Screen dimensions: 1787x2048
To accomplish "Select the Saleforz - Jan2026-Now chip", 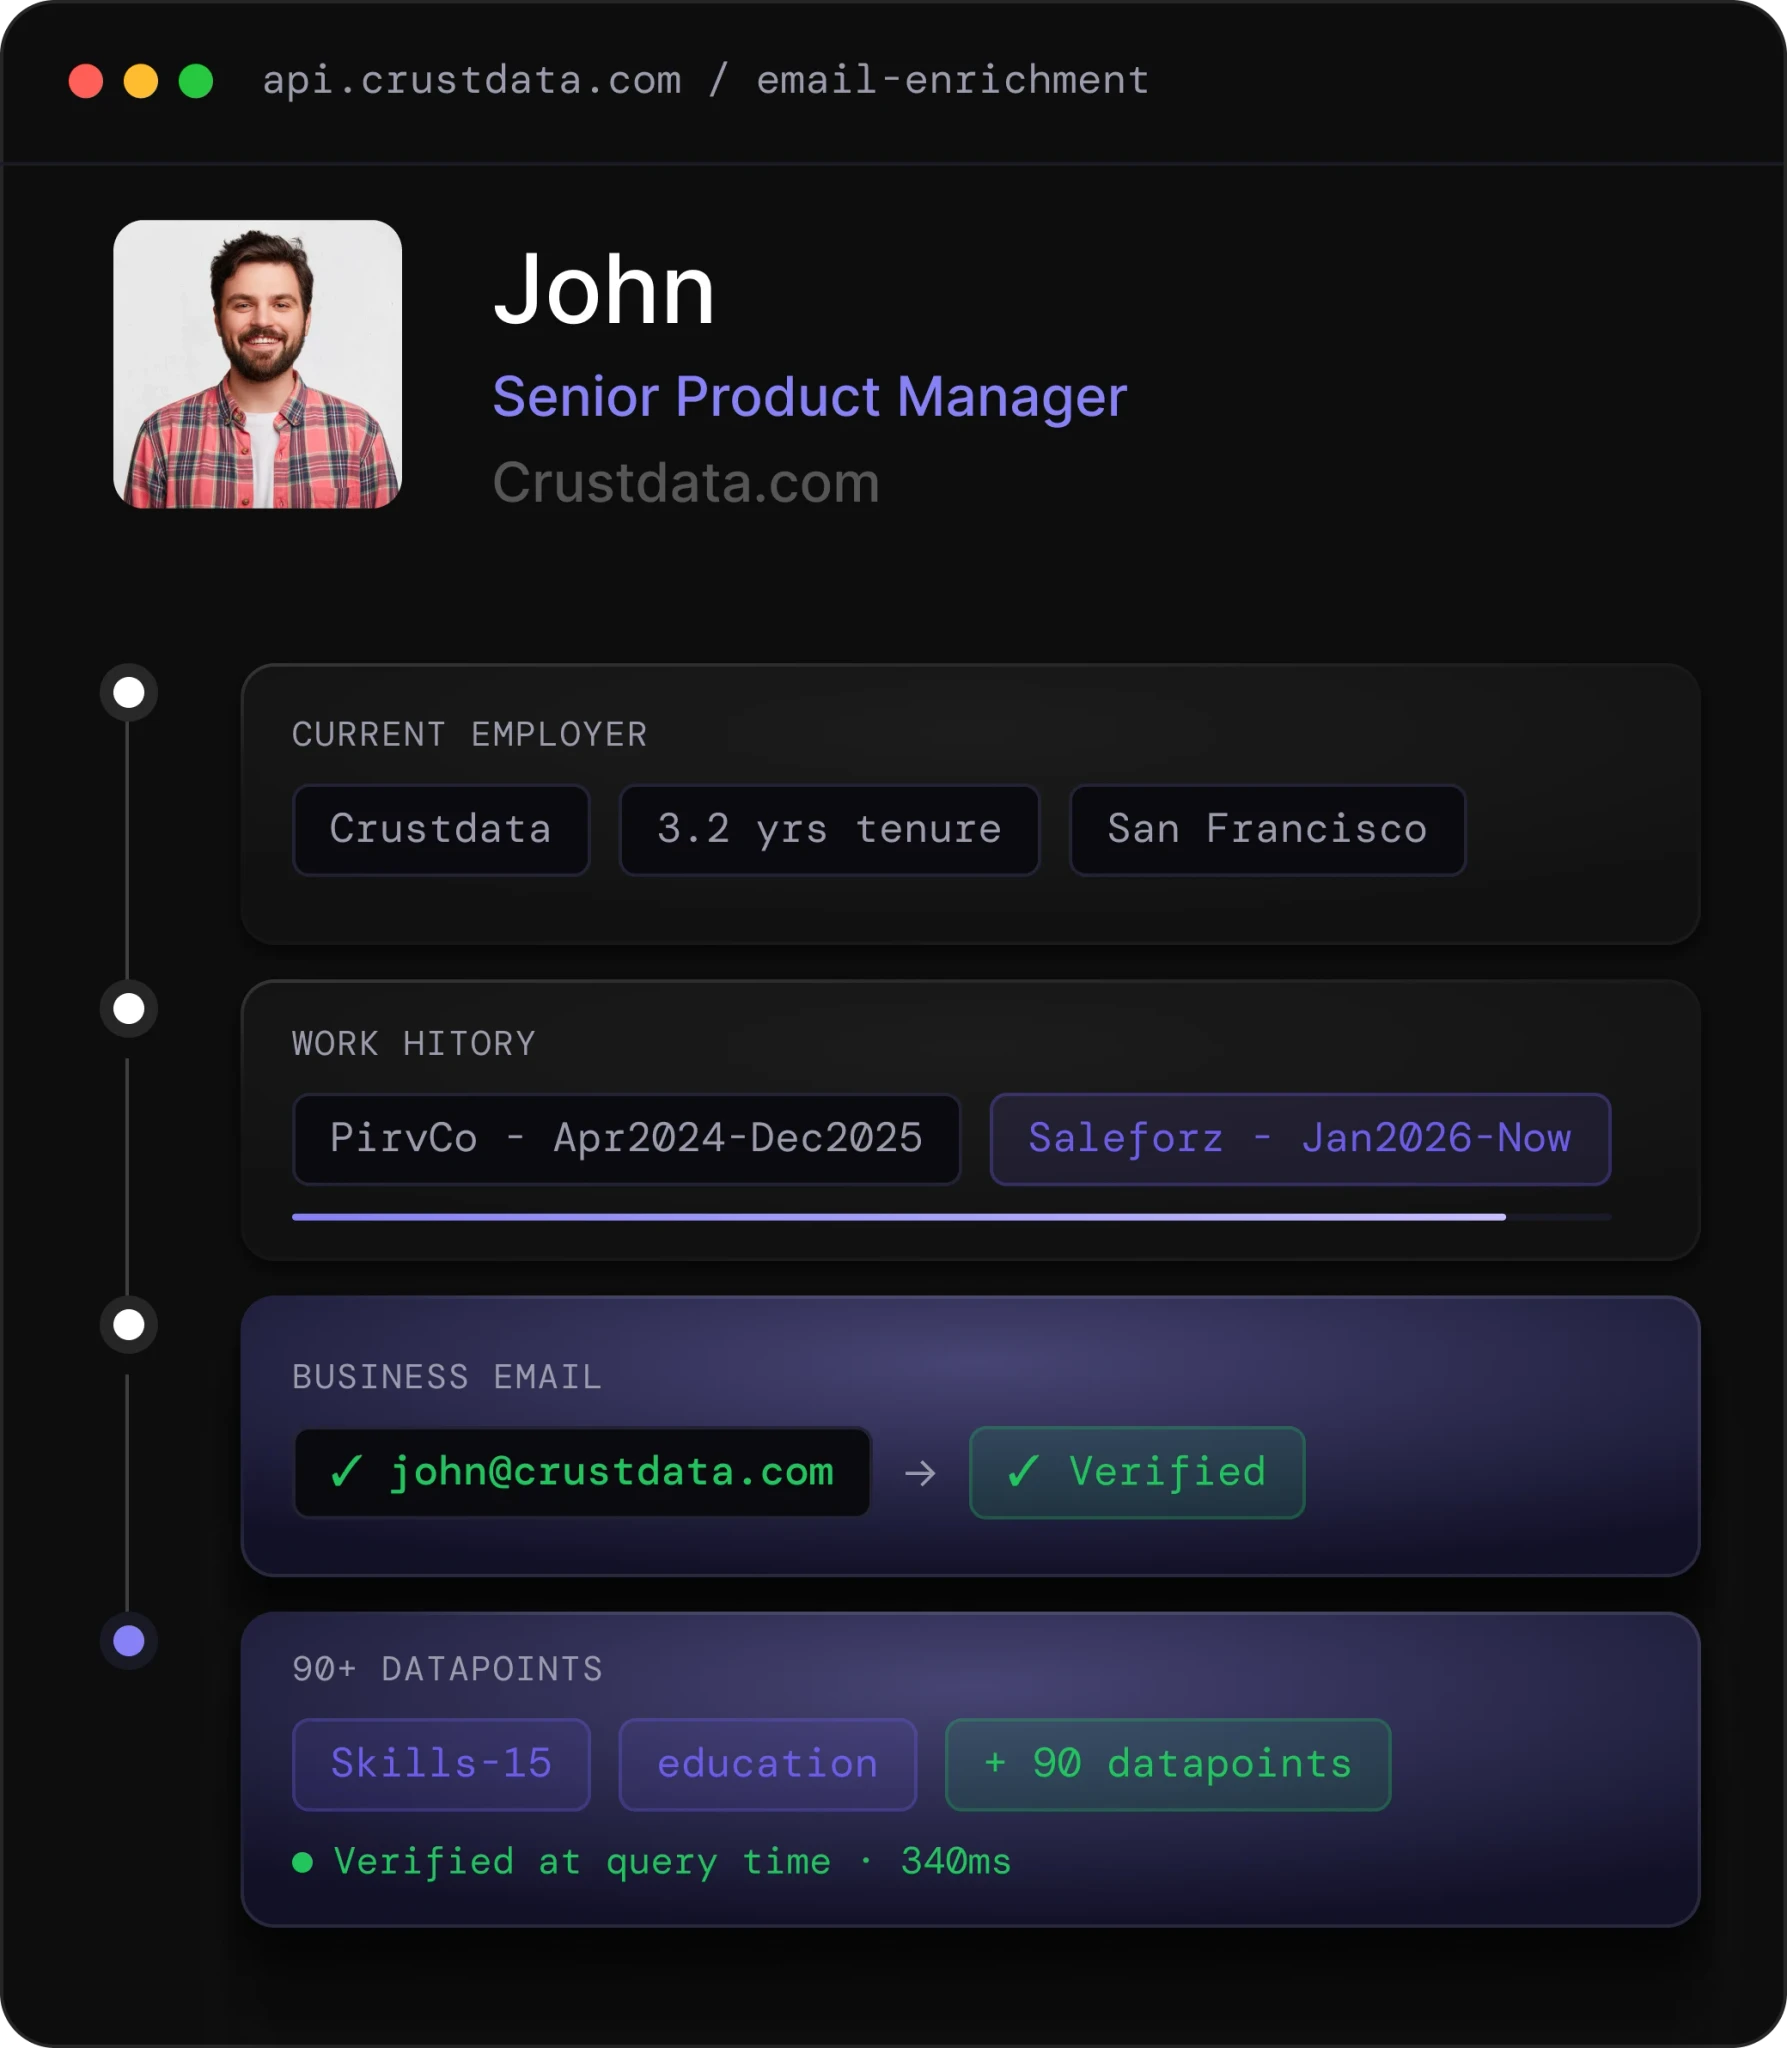I will 1300,1139.
